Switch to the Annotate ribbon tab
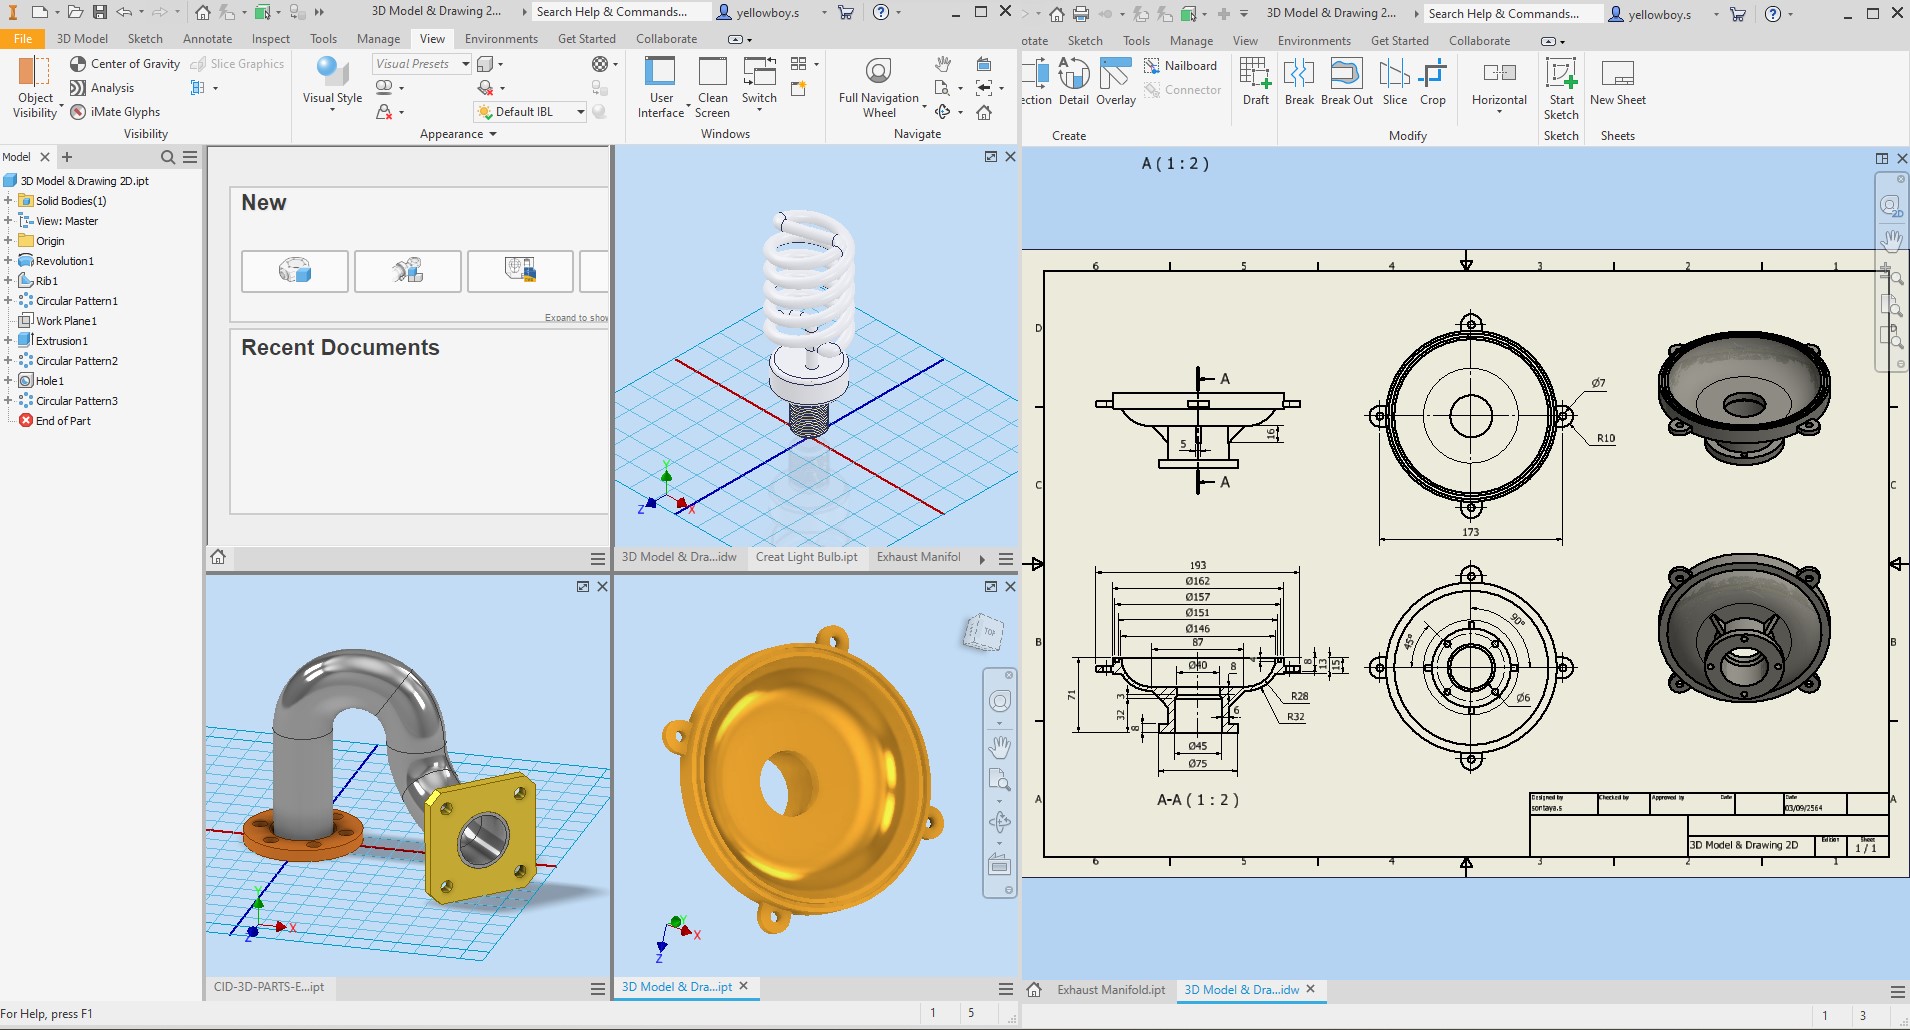Image resolution: width=1910 pixels, height=1030 pixels. (207, 39)
